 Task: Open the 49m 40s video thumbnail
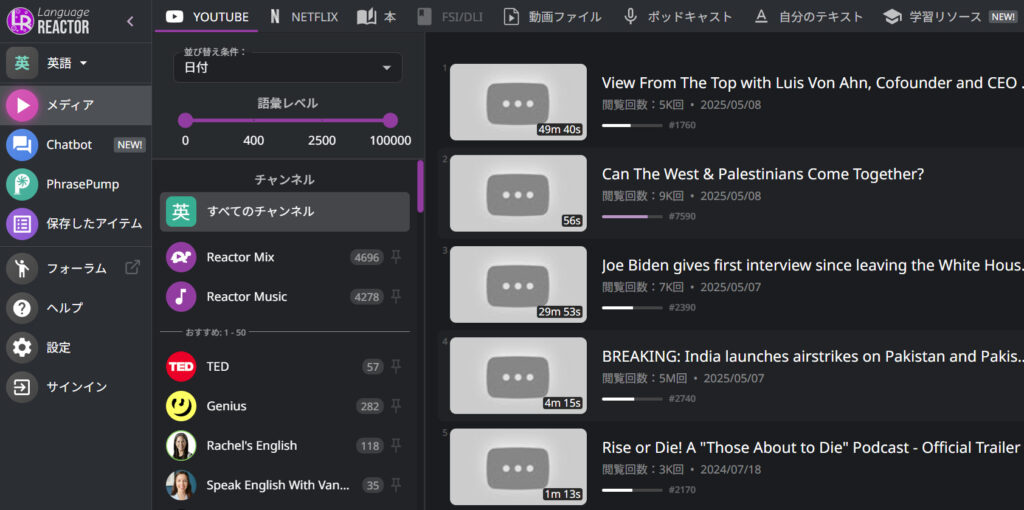click(519, 102)
